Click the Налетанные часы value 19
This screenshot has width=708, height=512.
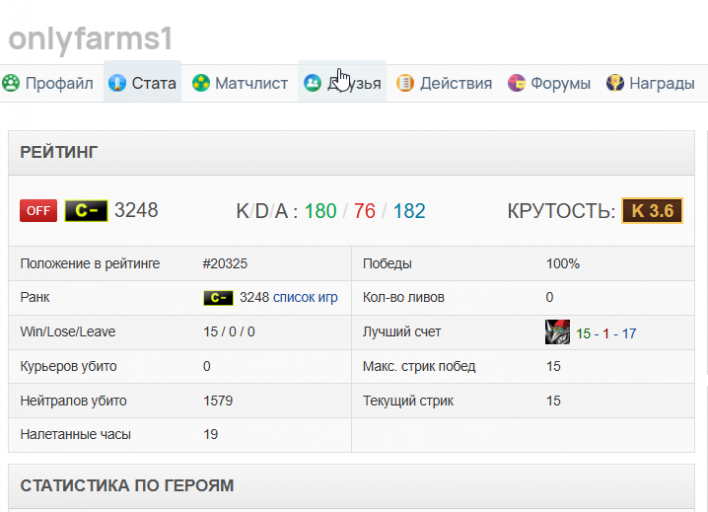click(210, 434)
